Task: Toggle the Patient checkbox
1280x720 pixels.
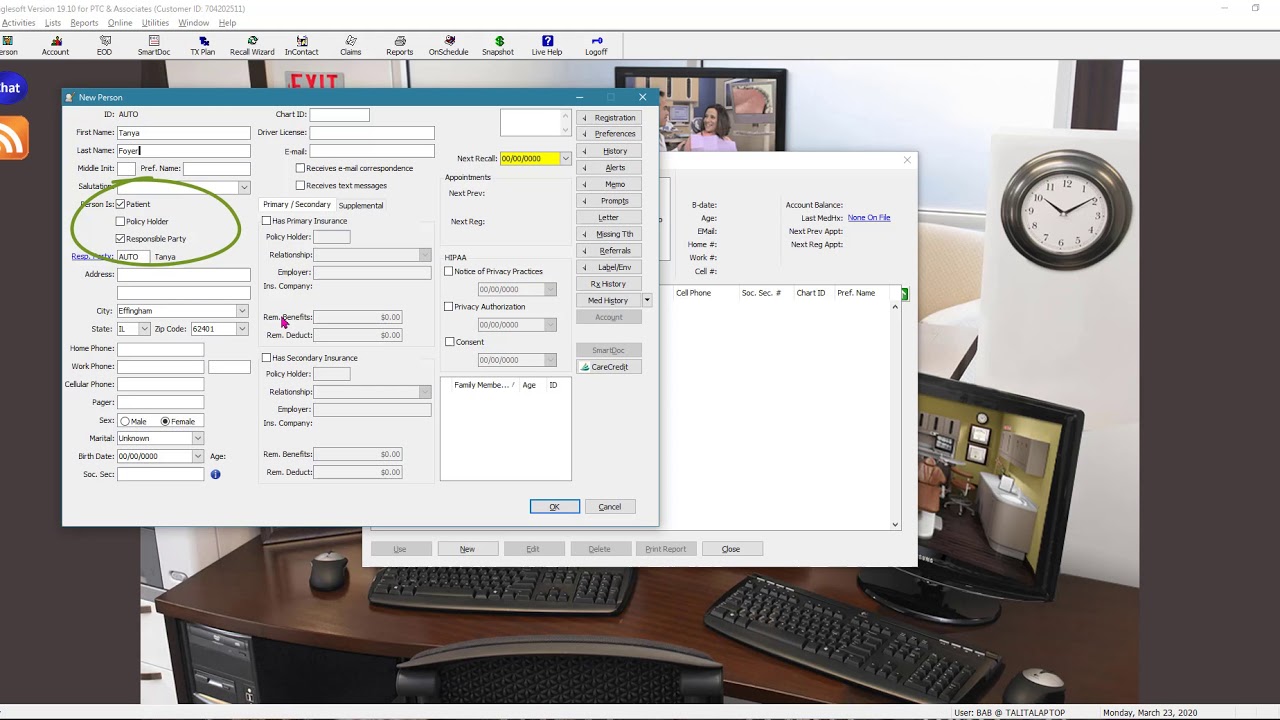Action: point(120,204)
